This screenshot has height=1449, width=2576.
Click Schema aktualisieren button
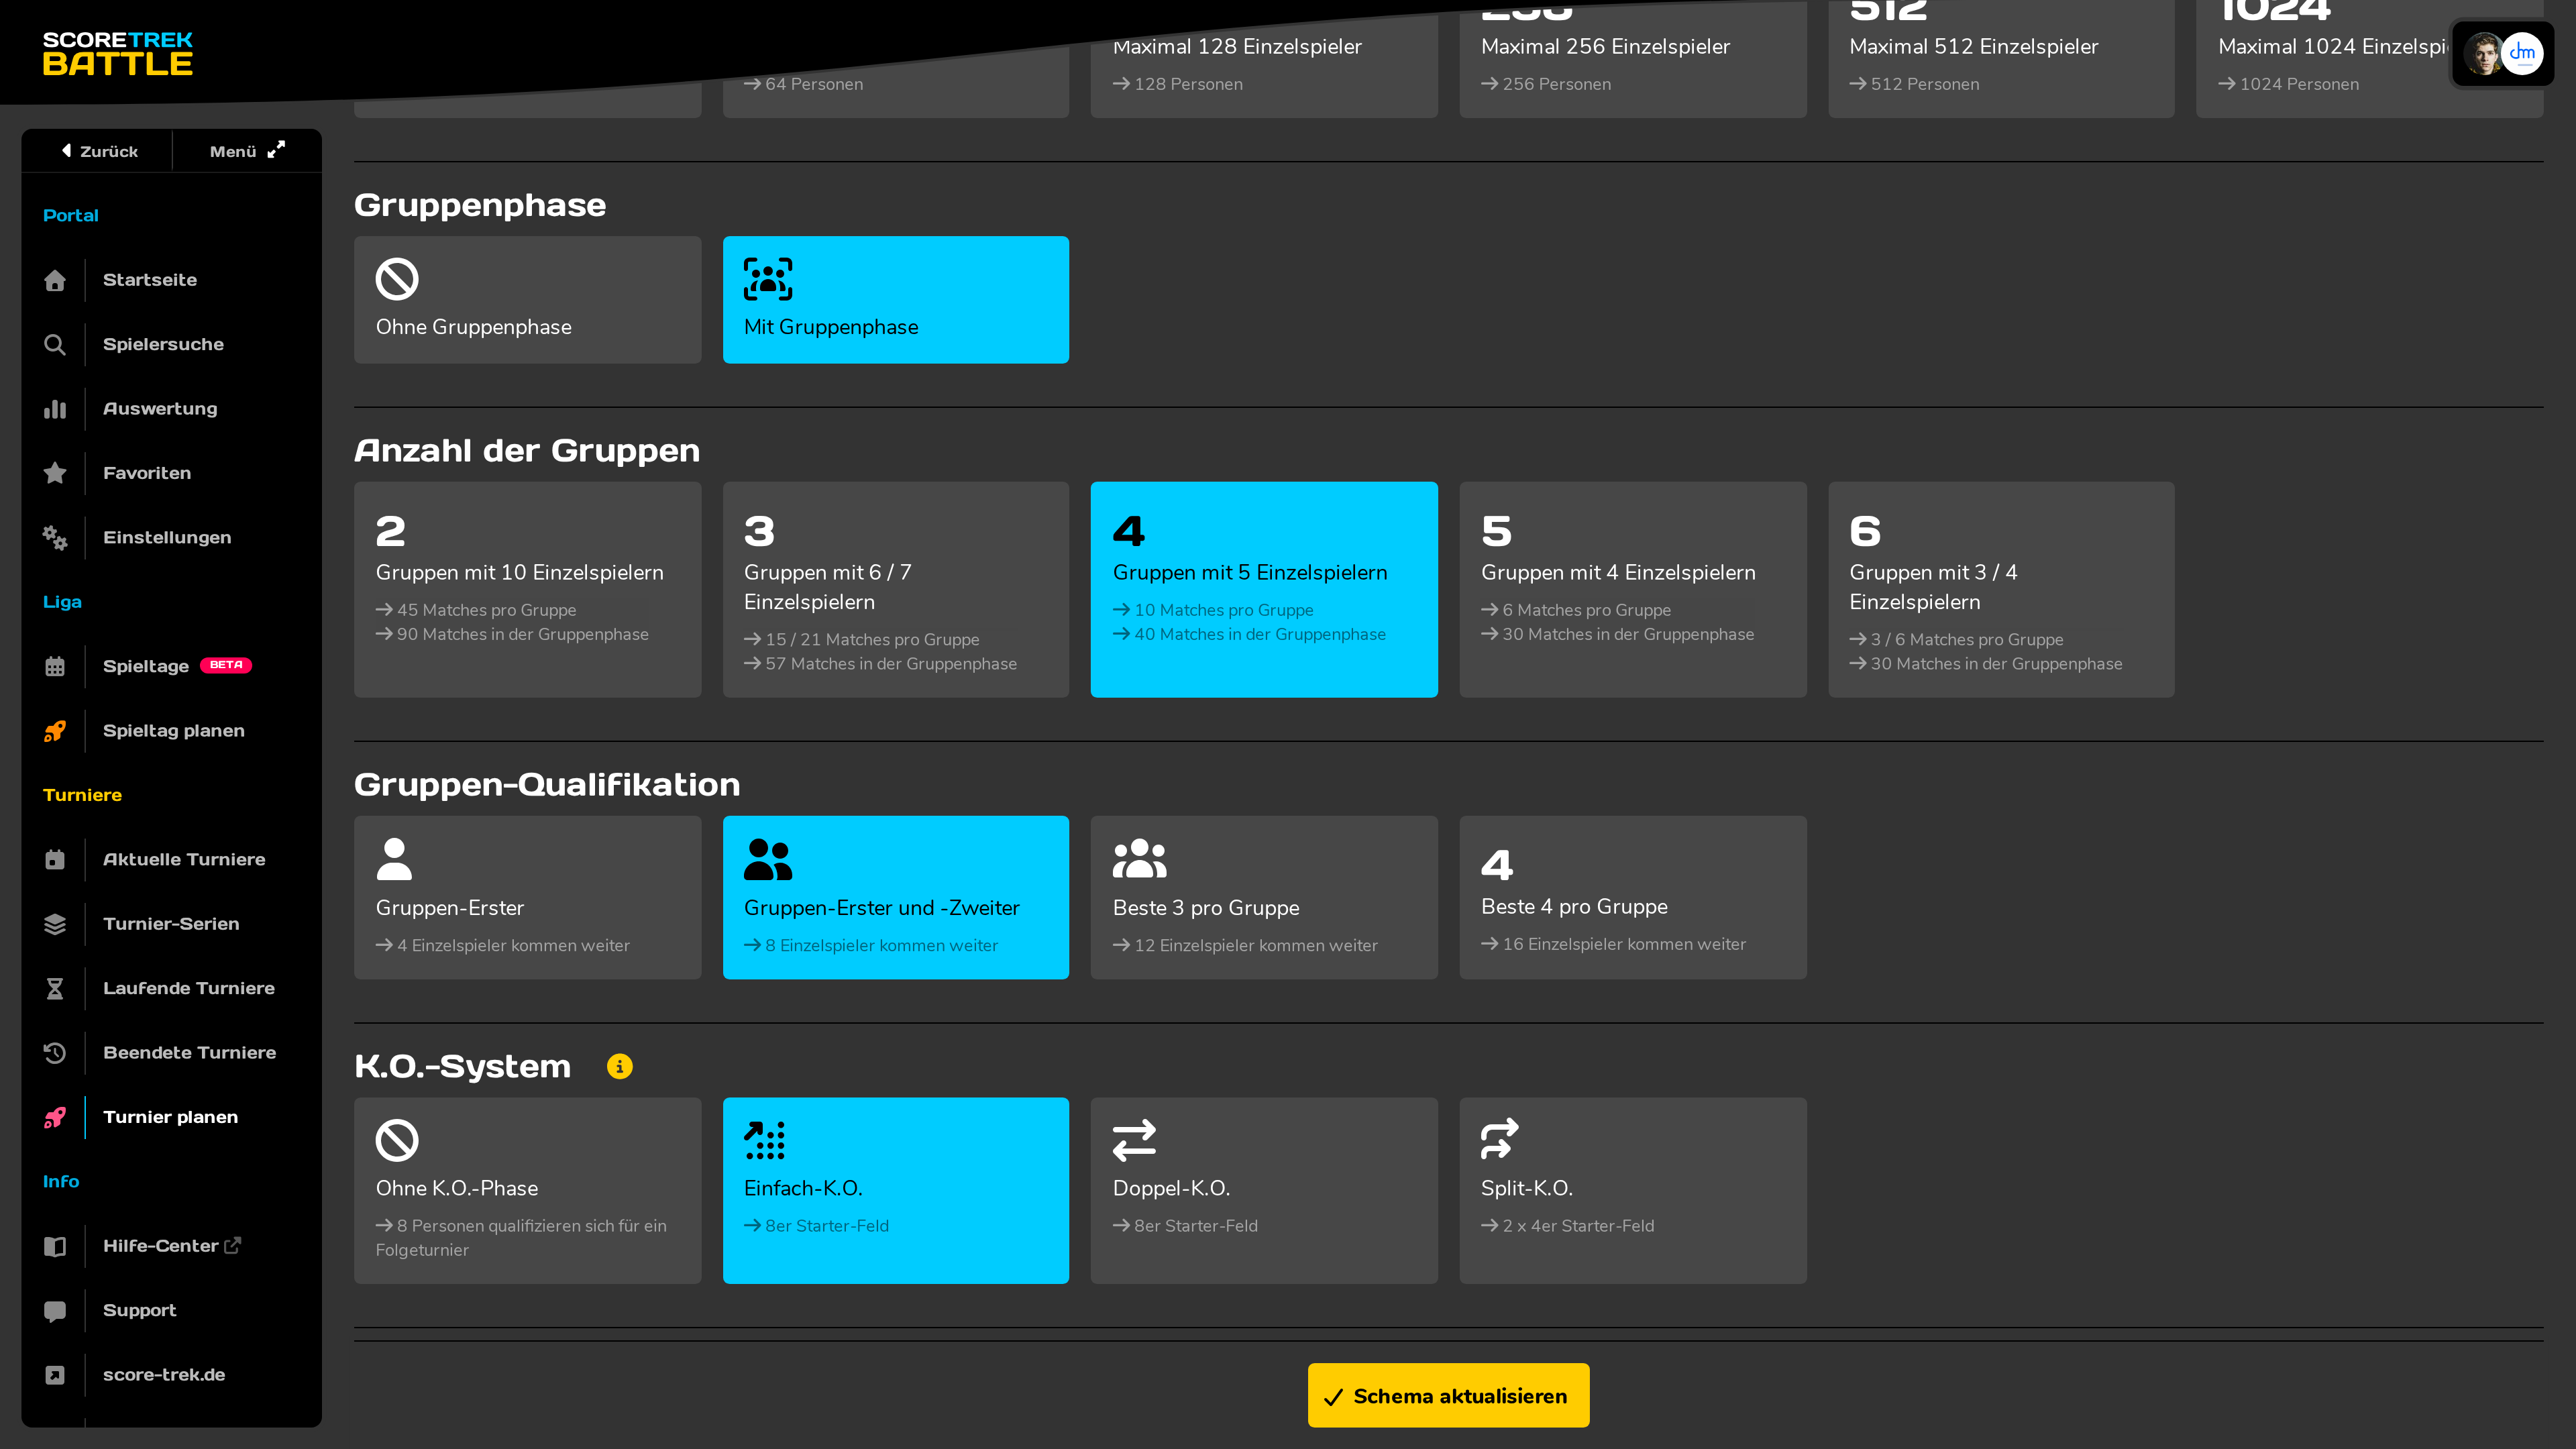(1448, 1395)
